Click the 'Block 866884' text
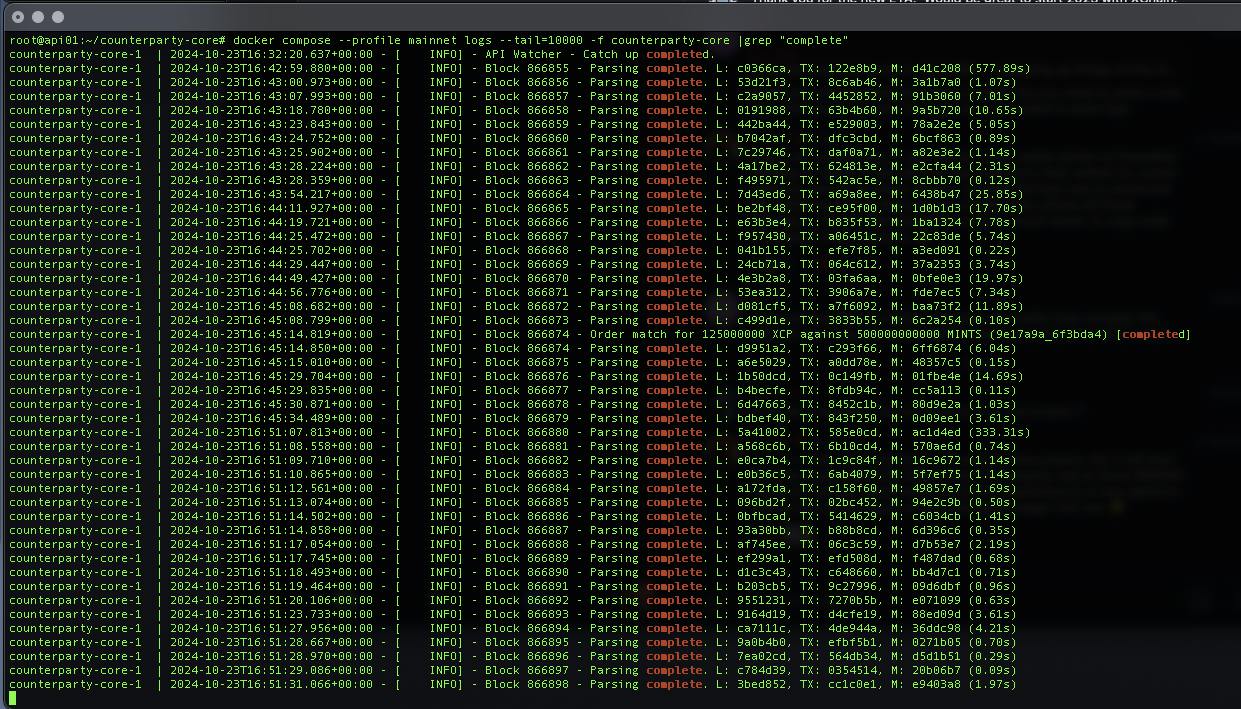 (x=527, y=488)
